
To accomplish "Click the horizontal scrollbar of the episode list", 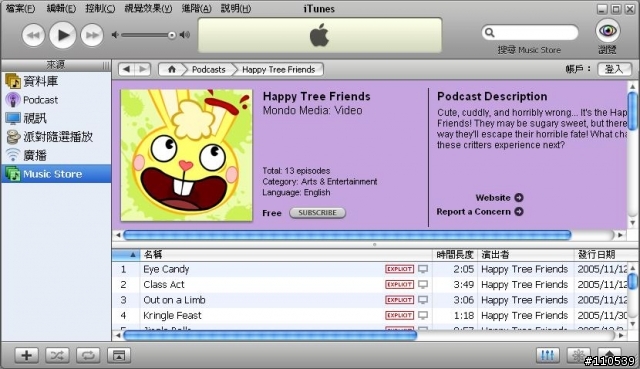I will click(270, 336).
